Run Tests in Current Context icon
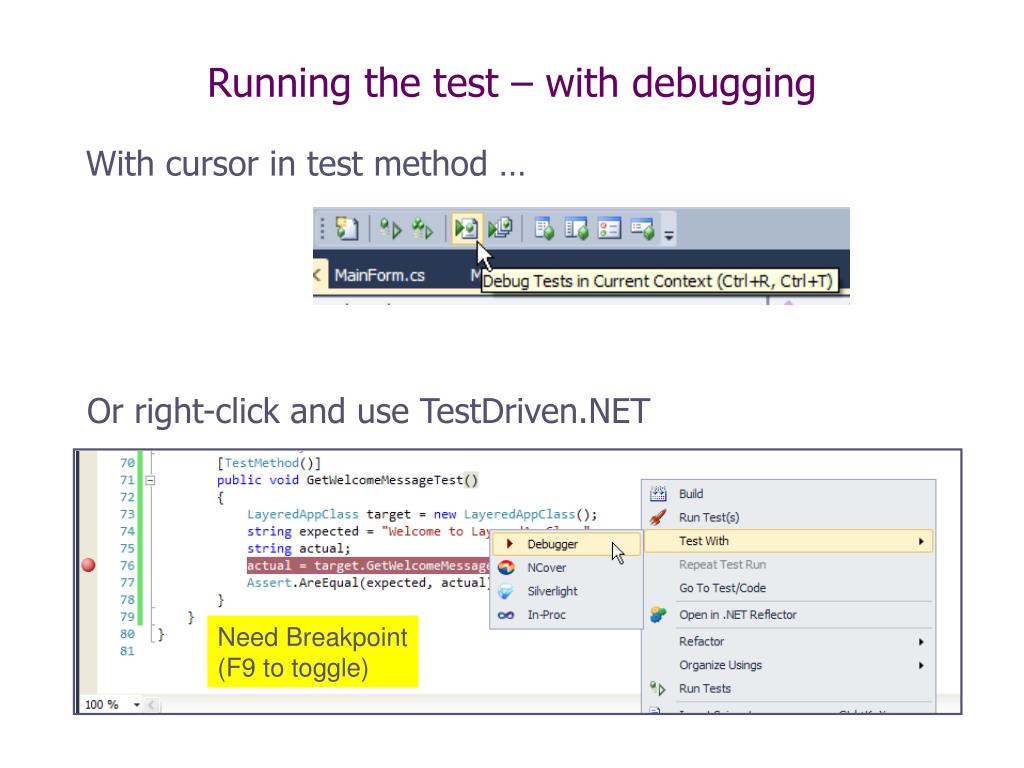The height and width of the screenshot is (768, 1024). click(391, 229)
